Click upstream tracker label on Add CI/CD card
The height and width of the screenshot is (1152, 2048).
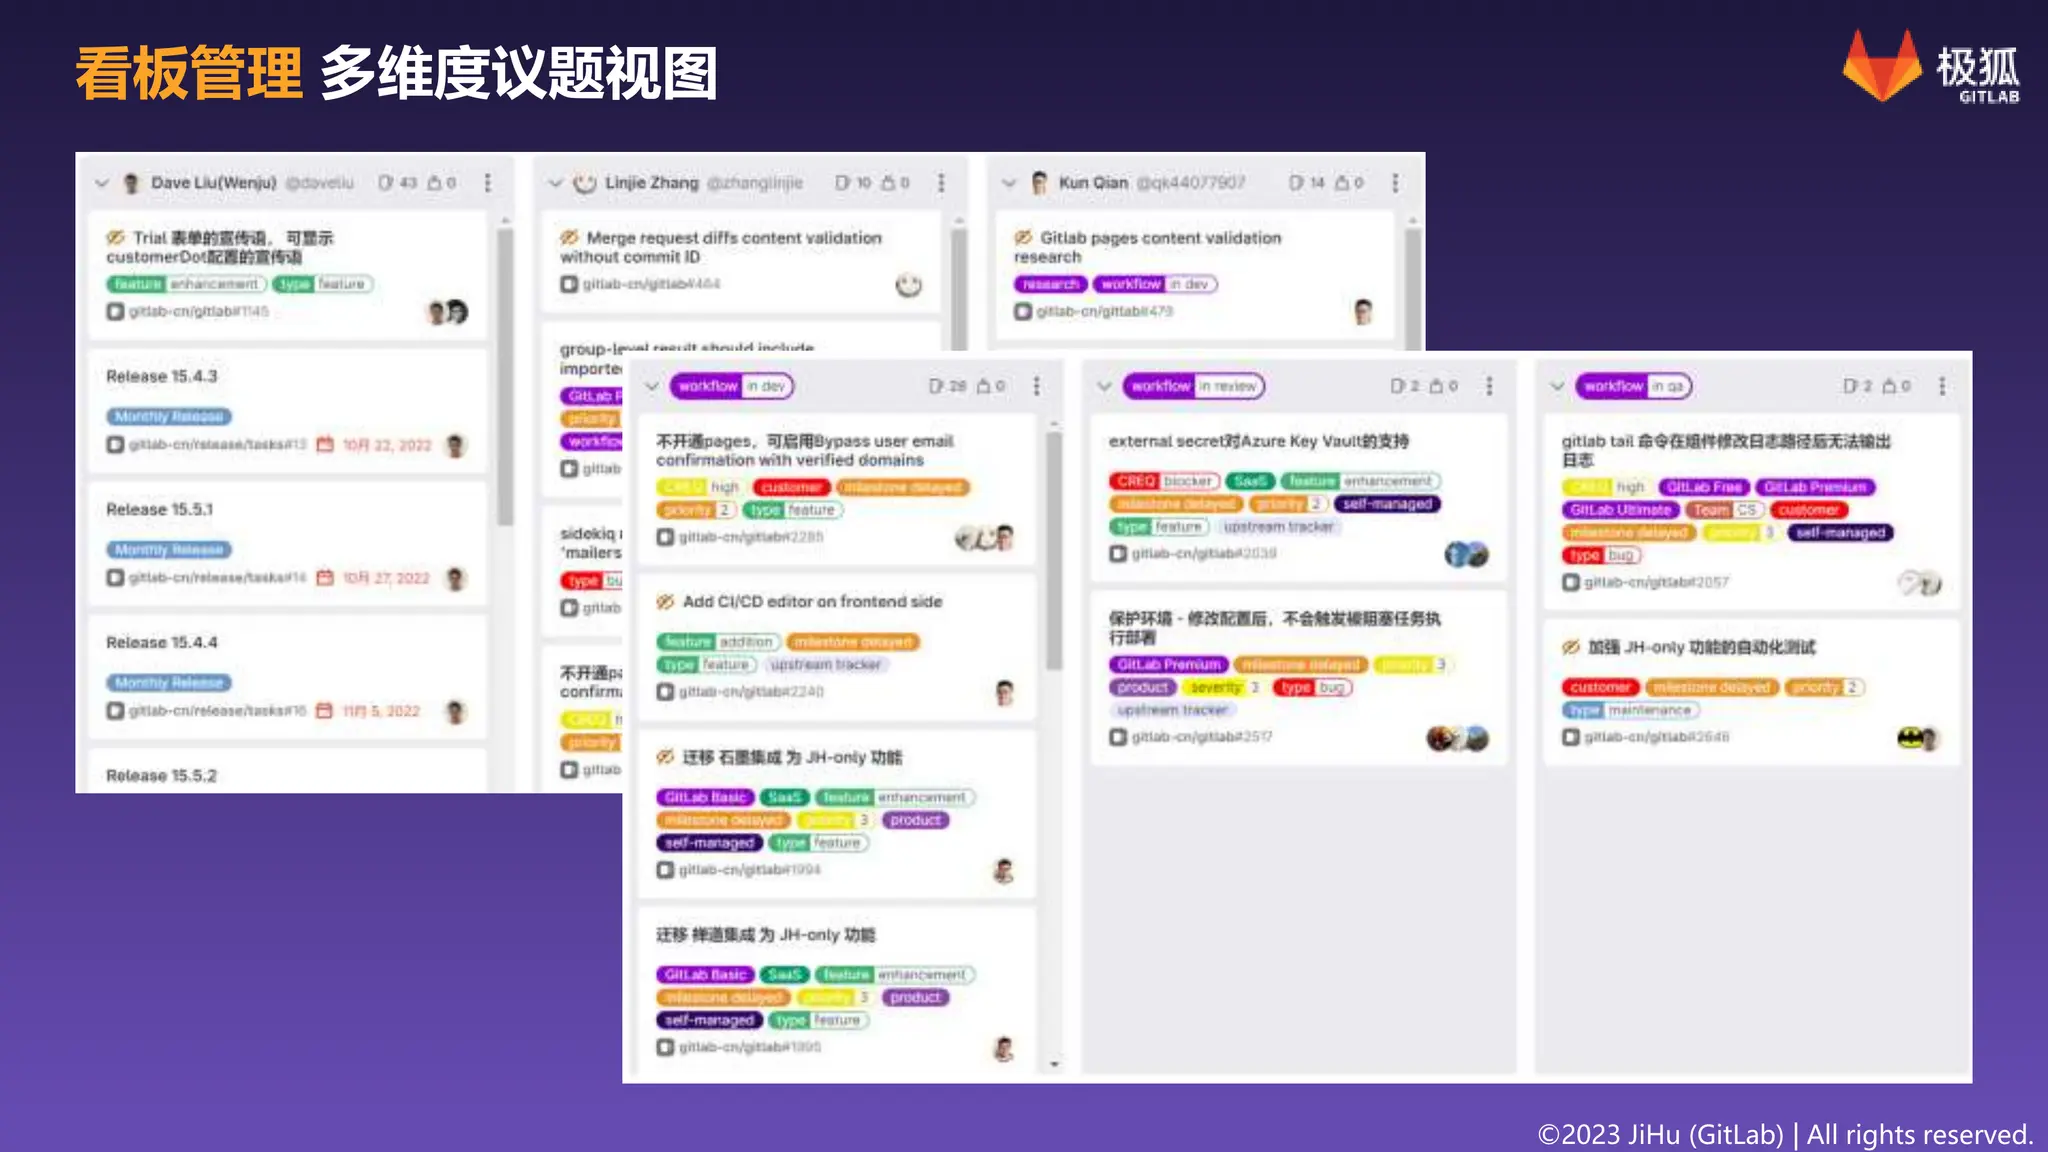click(825, 665)
